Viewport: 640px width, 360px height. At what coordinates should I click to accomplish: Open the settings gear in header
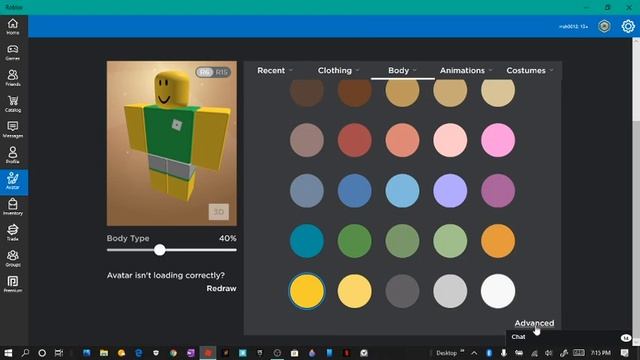628,26
